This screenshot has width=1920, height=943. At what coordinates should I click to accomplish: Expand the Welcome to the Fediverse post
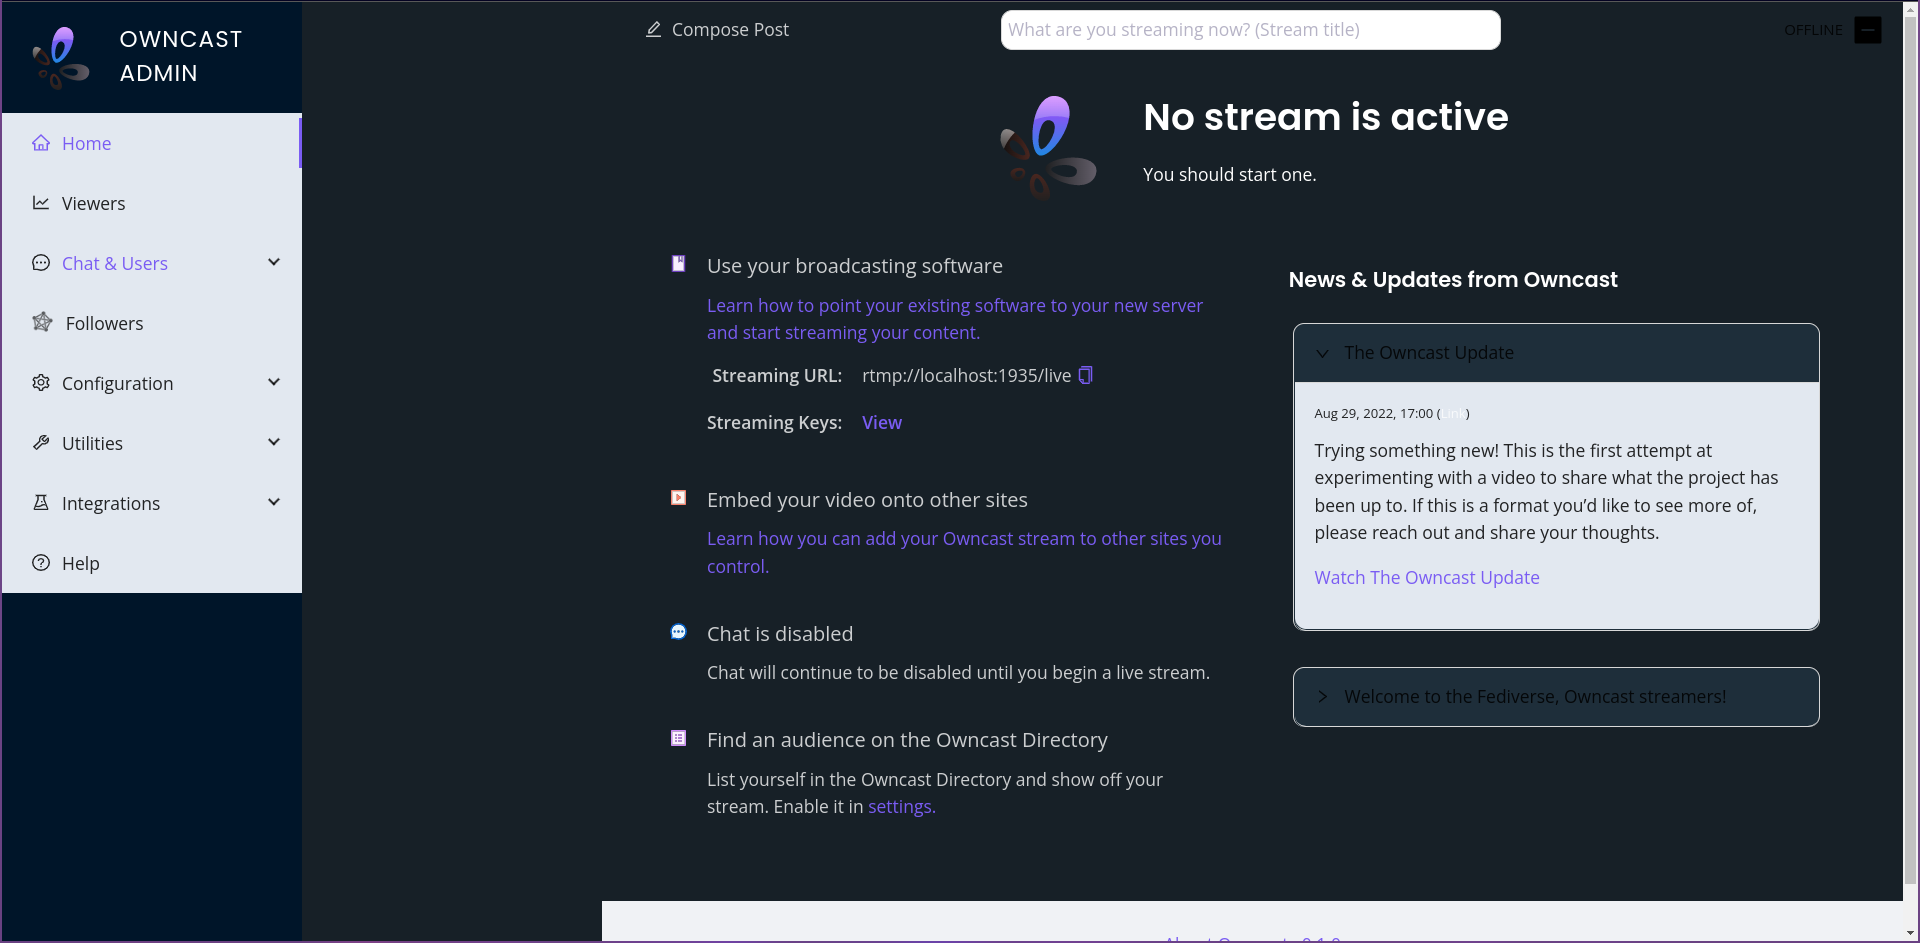point(1322,697)
